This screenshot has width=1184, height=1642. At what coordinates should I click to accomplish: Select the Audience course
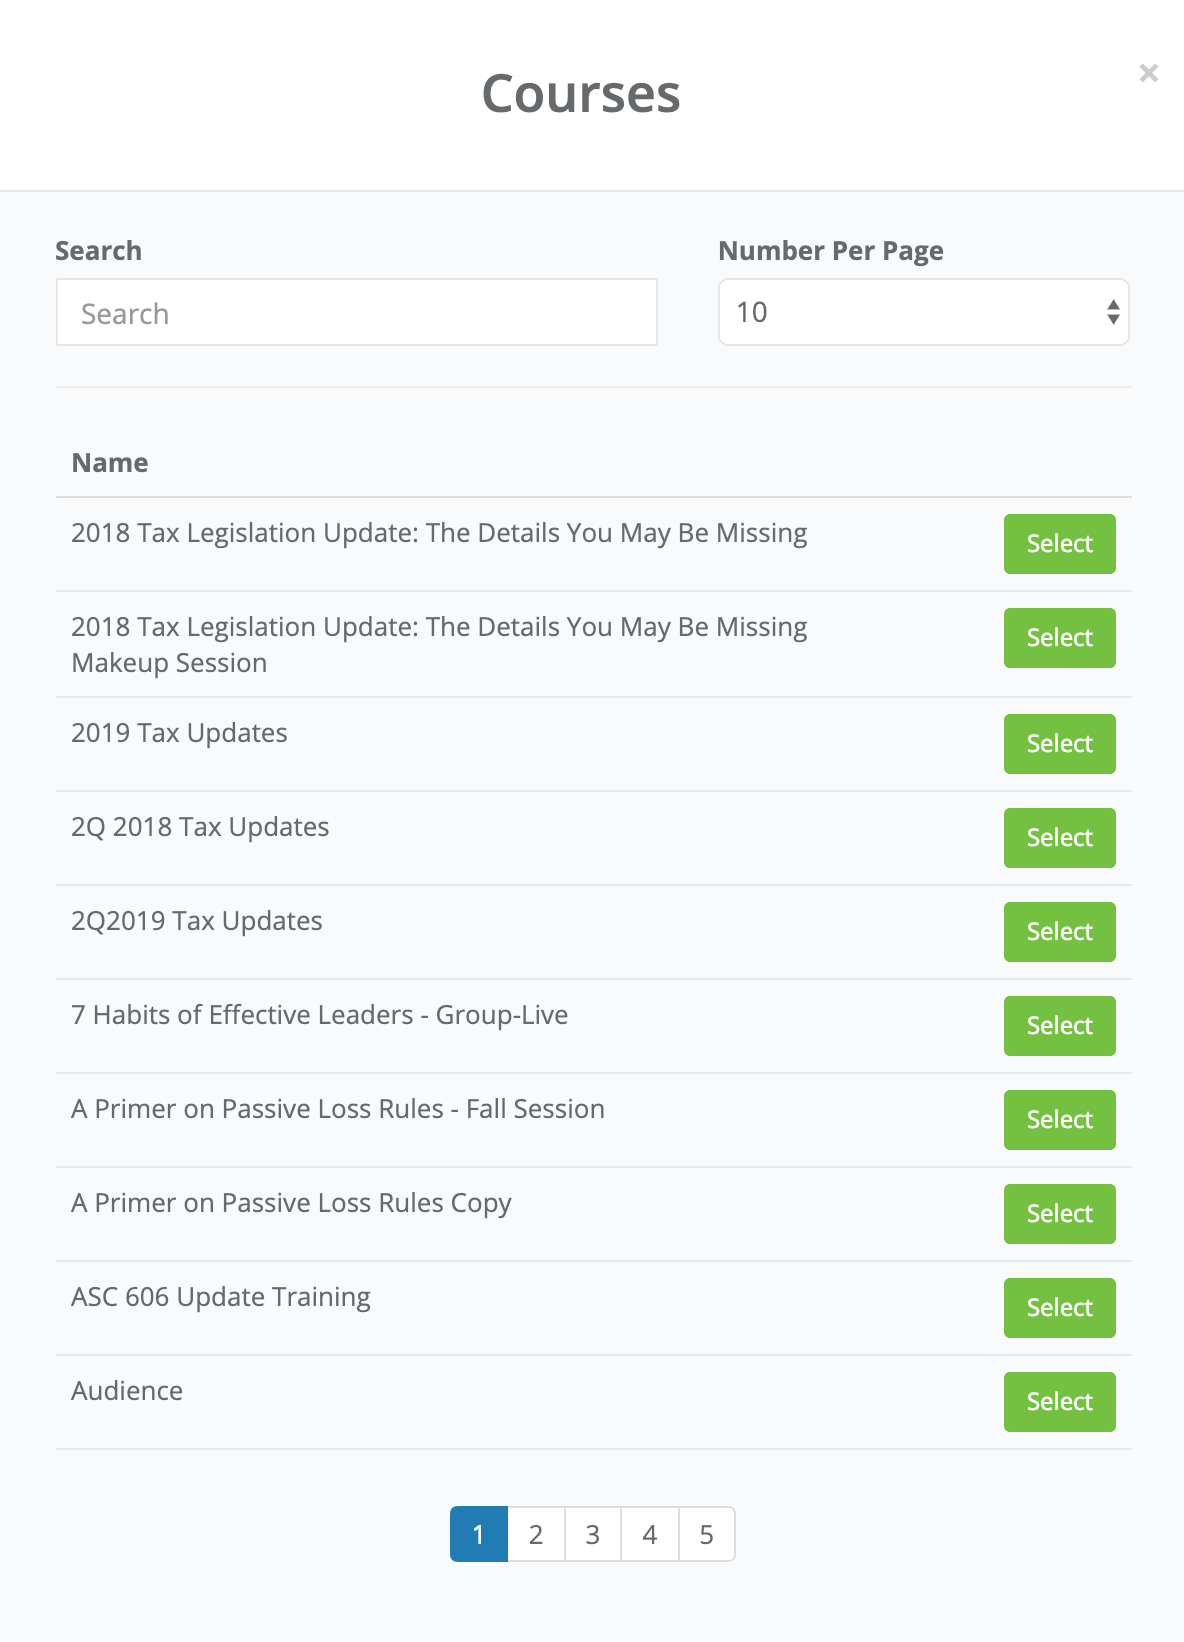(1060, 1402)
